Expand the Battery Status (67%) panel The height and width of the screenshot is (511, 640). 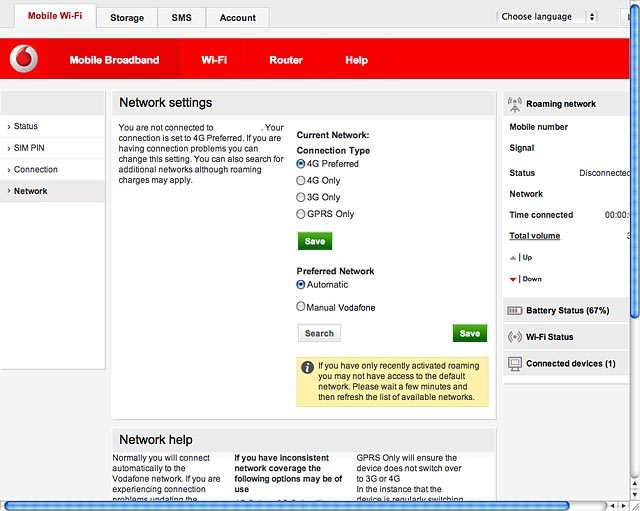[x=567, y=311]
